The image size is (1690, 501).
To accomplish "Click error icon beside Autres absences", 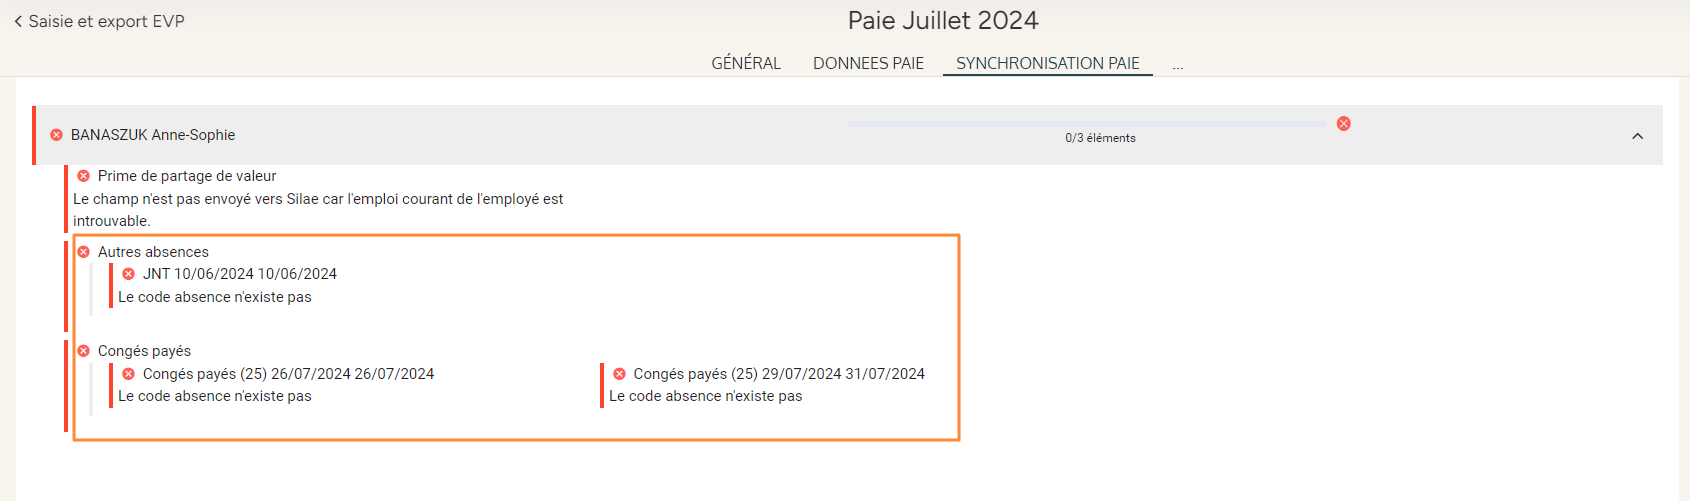I will (84, 252).
